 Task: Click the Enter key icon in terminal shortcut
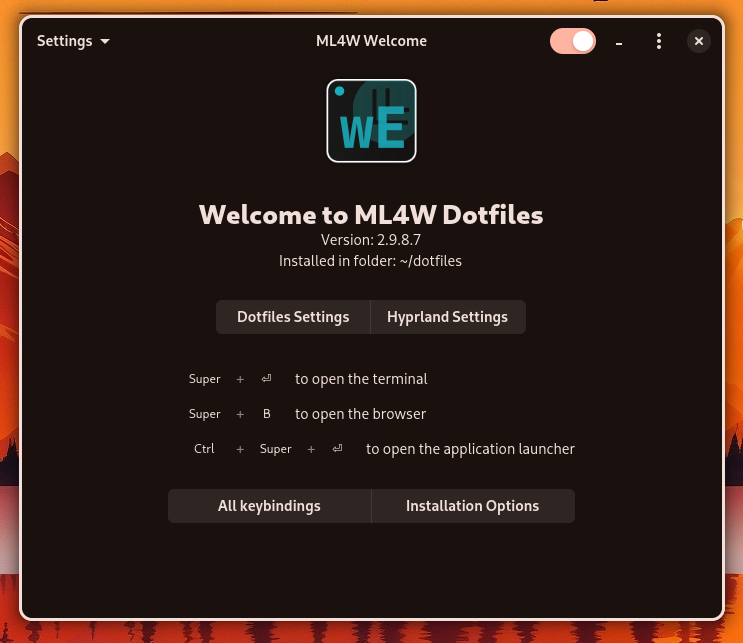pos(267,379)
